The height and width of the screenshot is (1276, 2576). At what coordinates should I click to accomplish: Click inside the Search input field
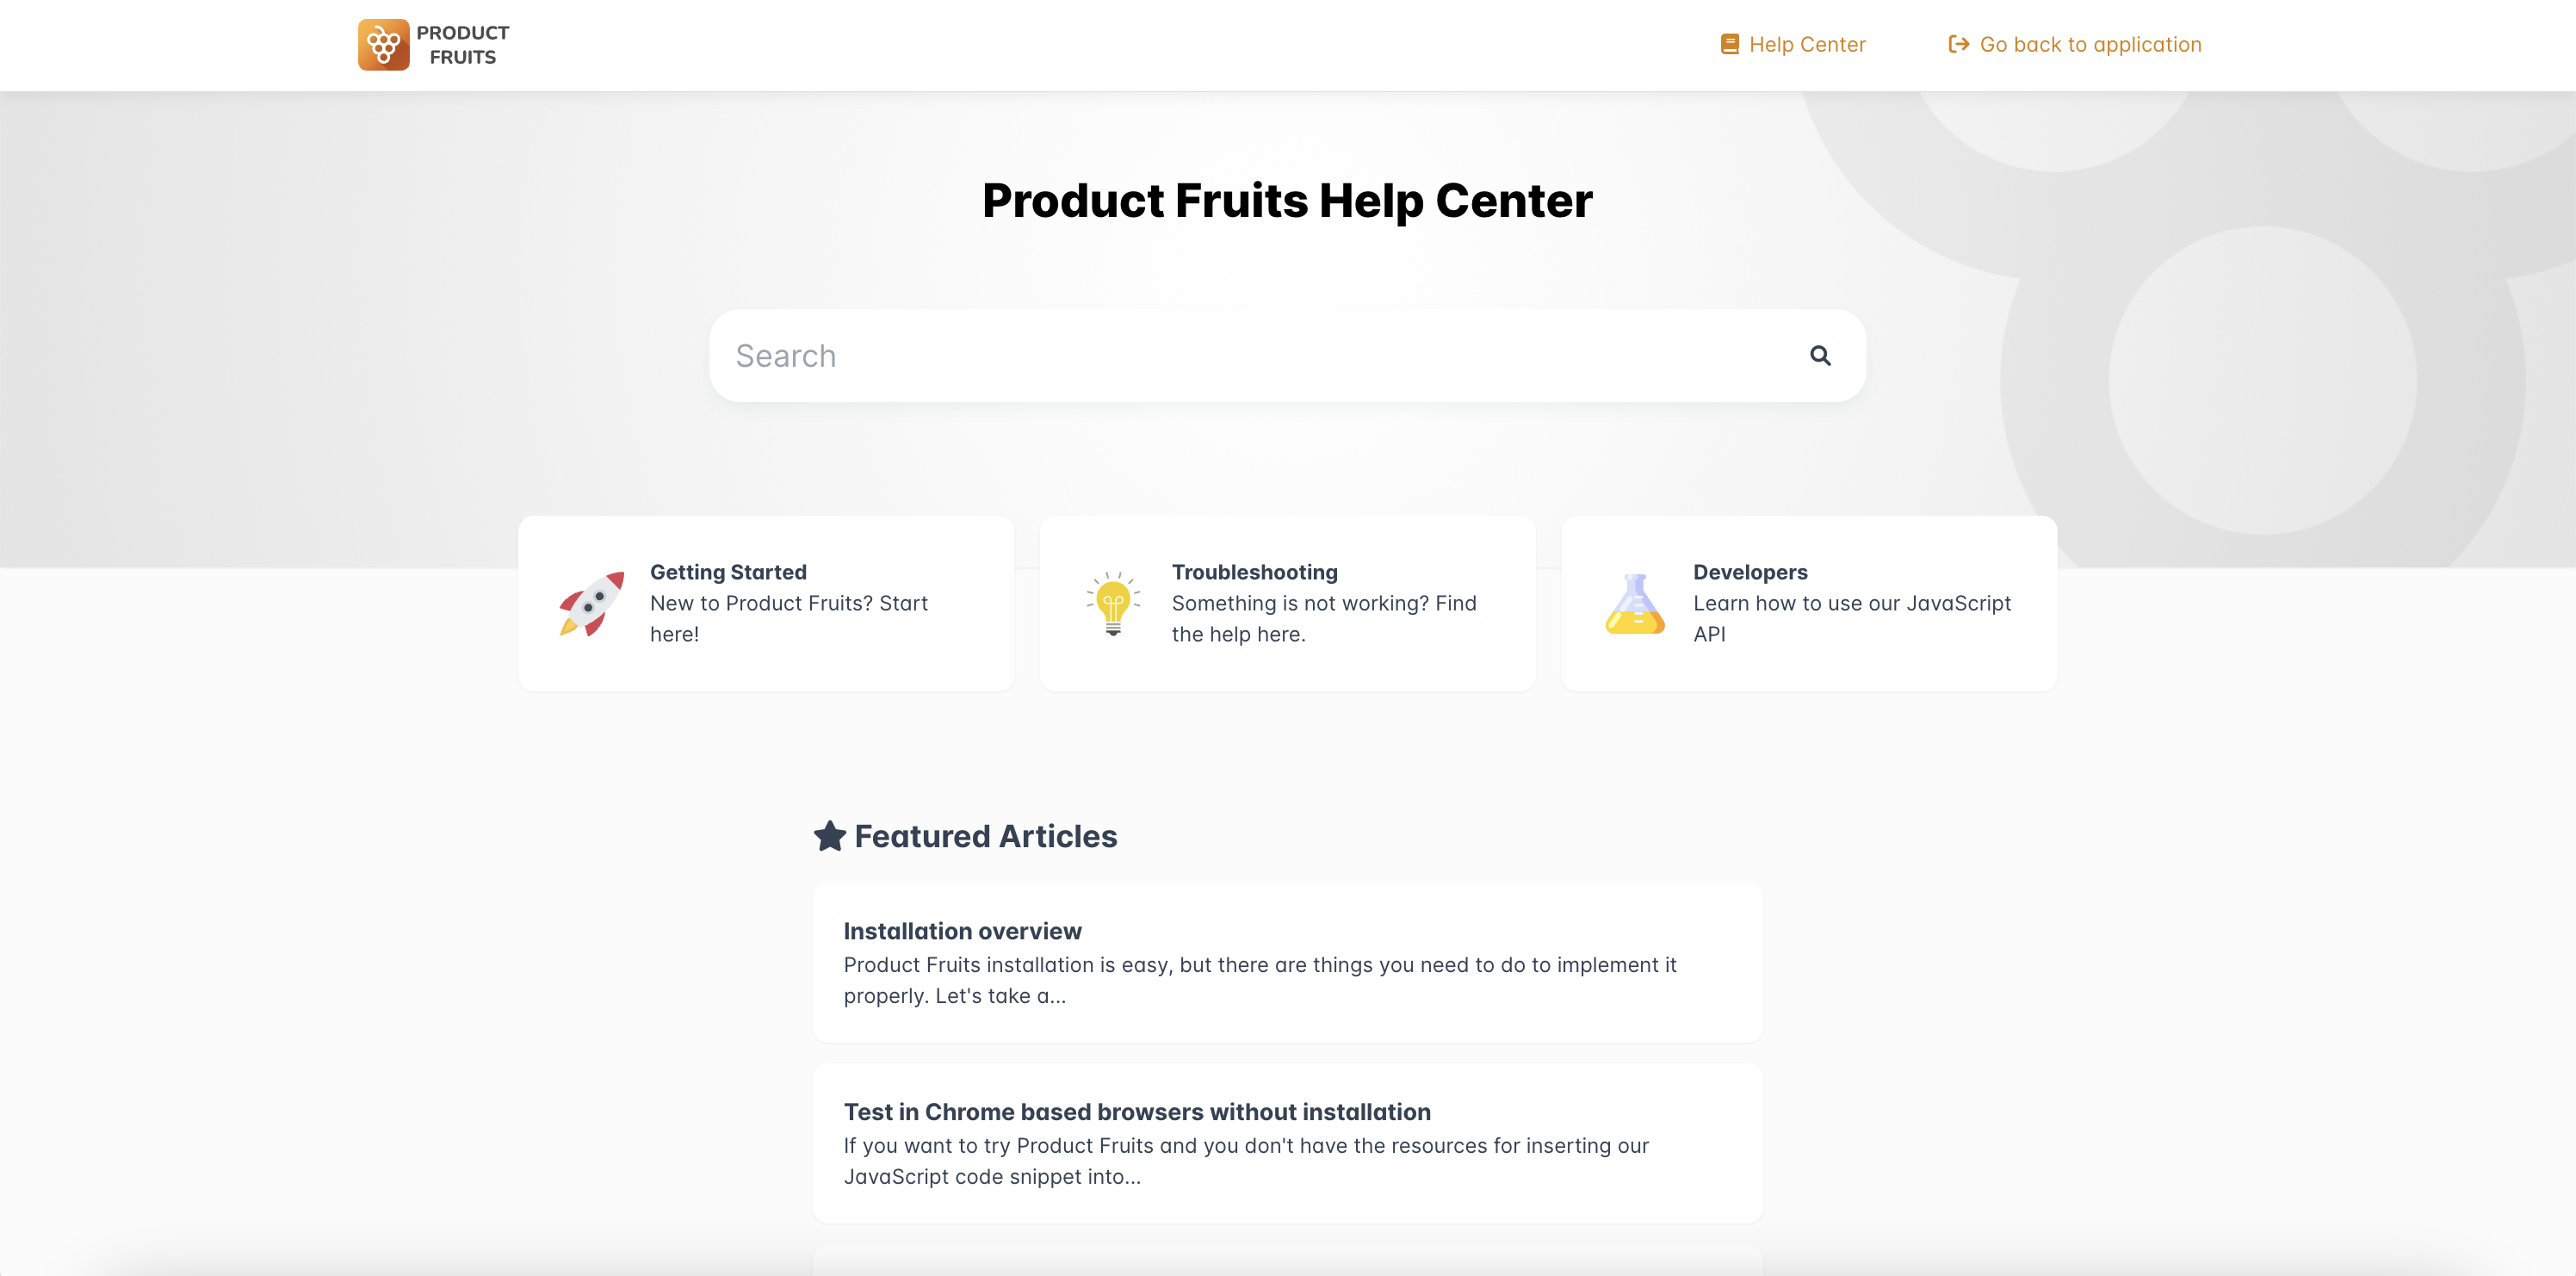1200,355
